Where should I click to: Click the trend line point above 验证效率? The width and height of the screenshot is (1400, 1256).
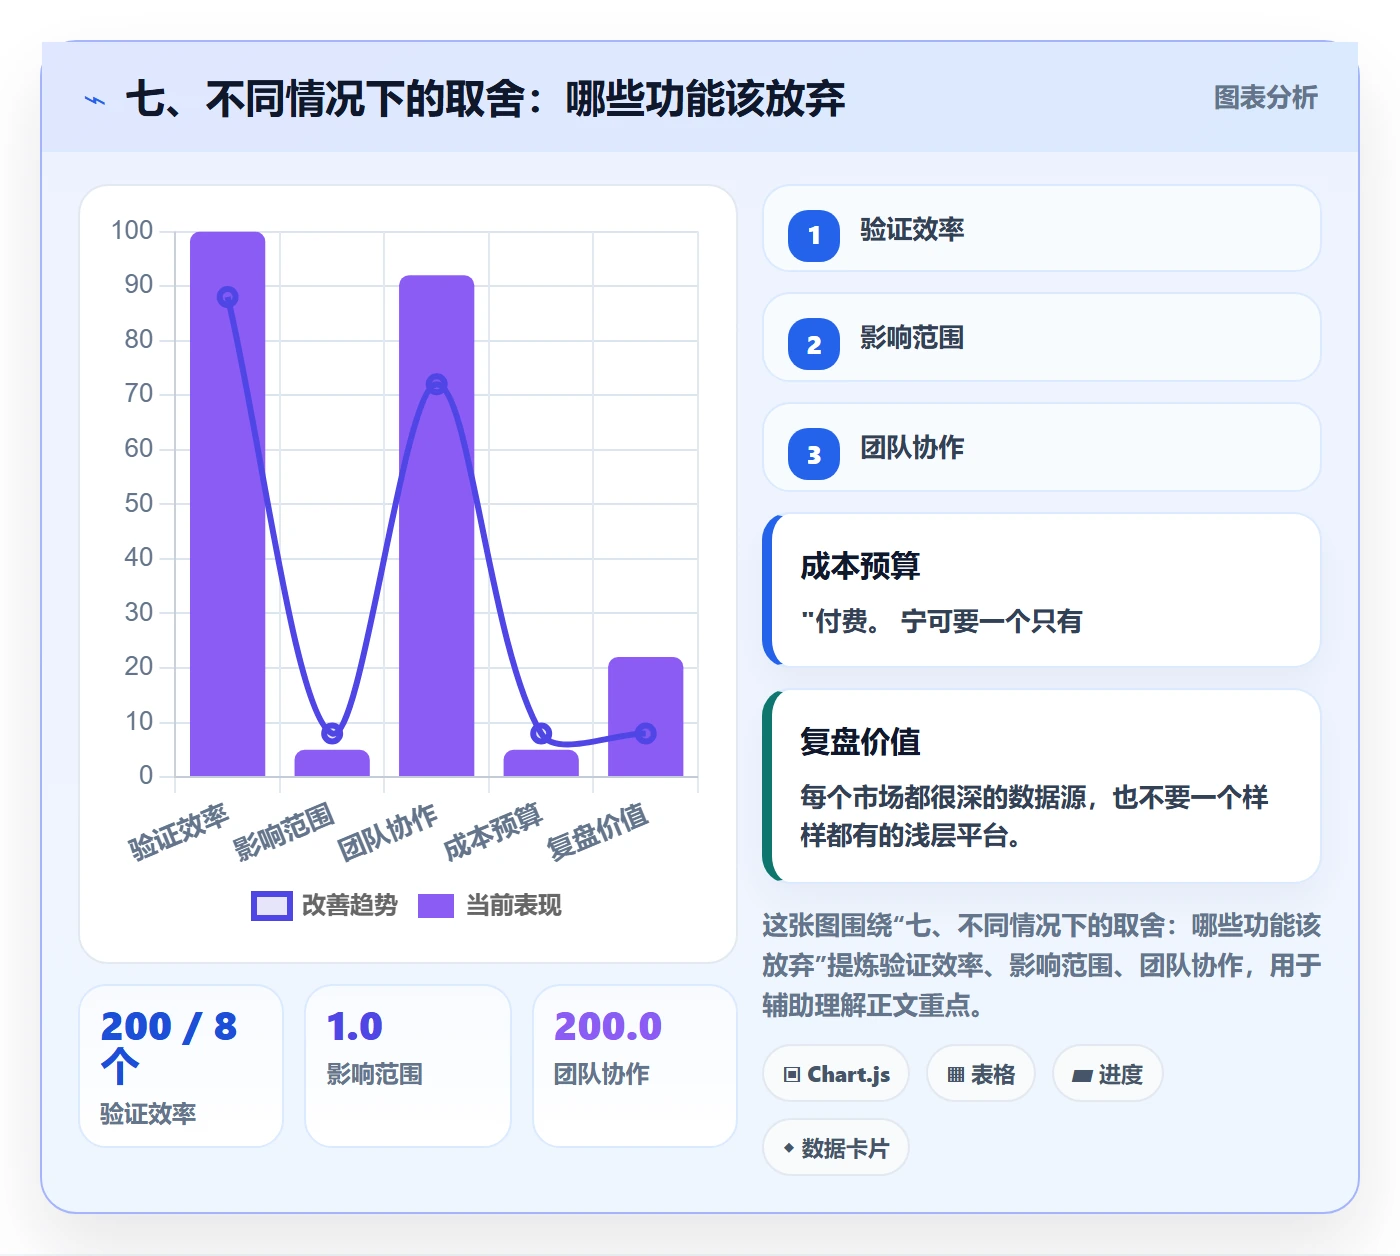click(228, 297)
